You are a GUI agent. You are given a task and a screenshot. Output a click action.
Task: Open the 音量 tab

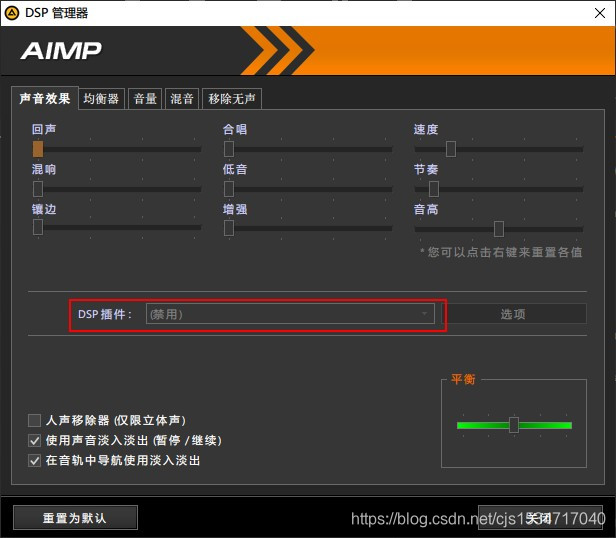pyautogui.click(x=145, y=99)
